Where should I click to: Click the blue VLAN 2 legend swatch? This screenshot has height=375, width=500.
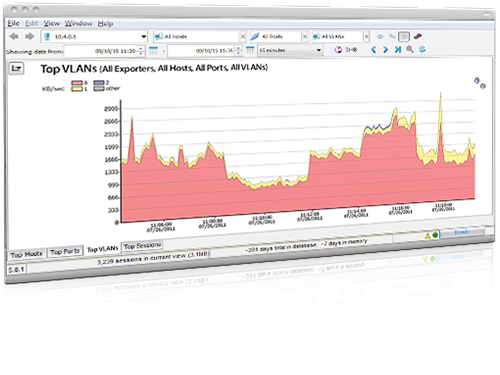99,82
